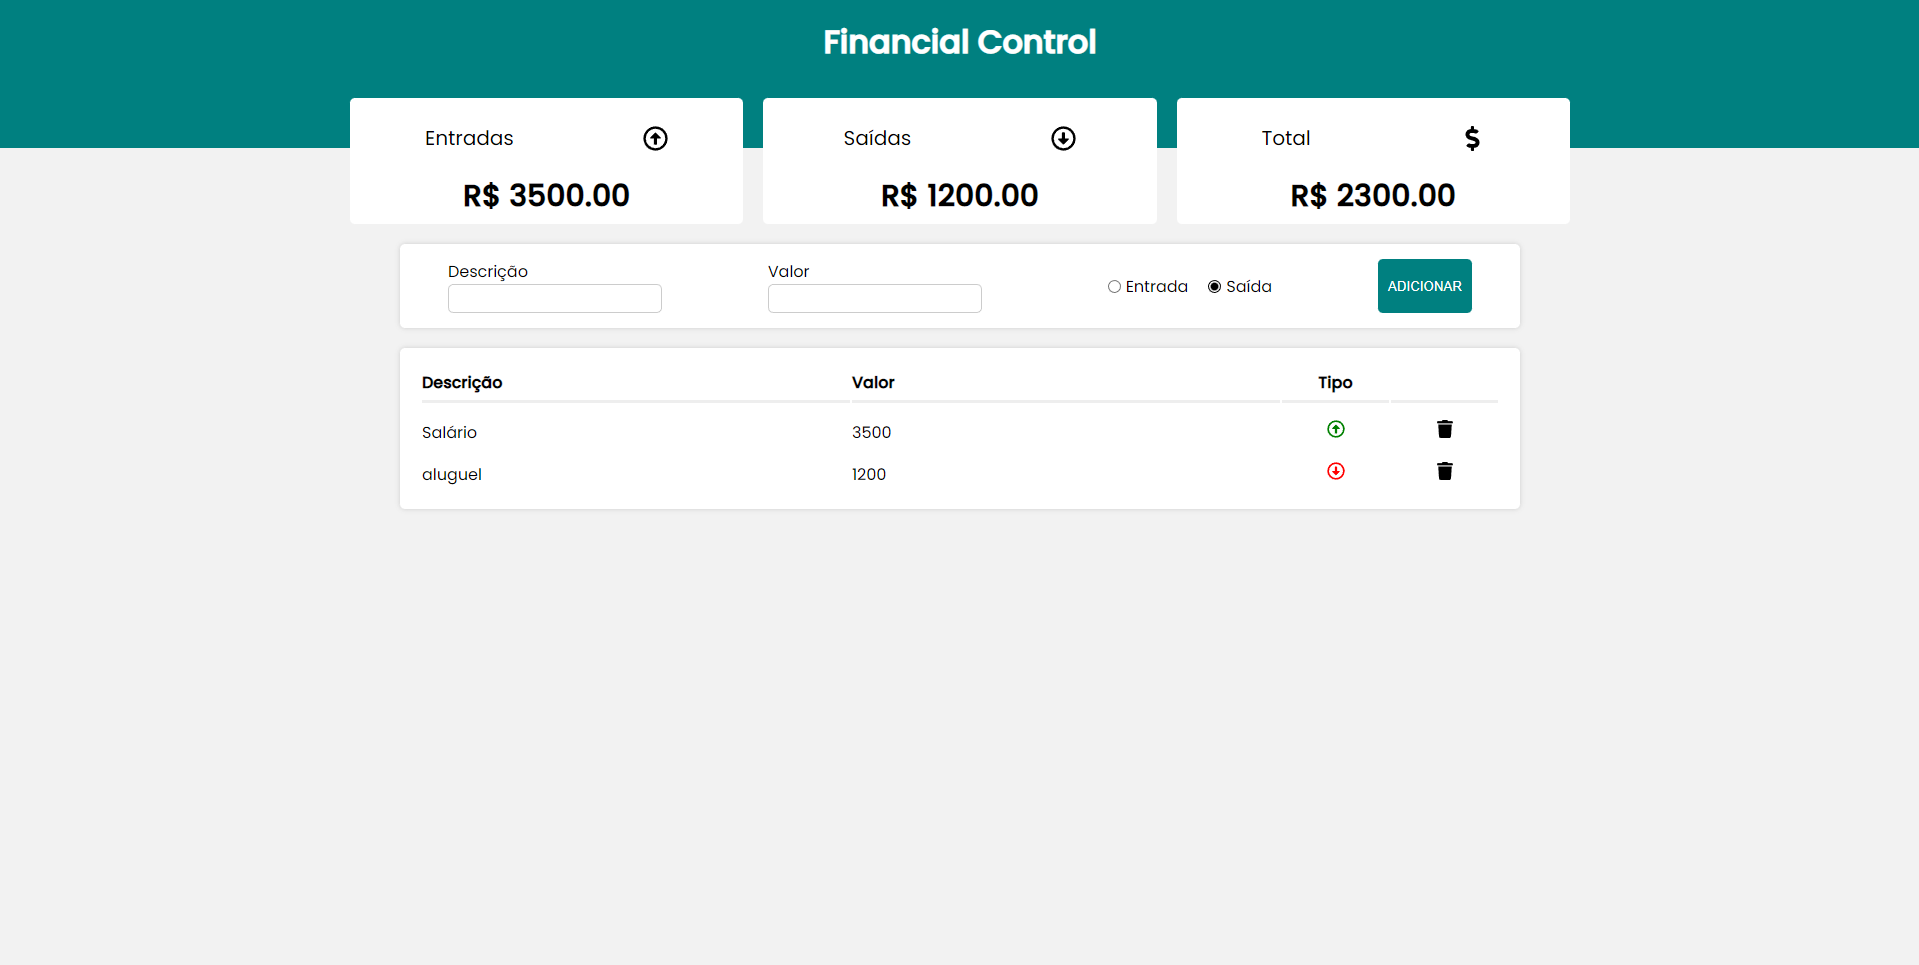Click the R$ 2300.00 amount on Total card
This screenshot has width=1919, height=965.
pyautogui.click(x=1372, y=195)
